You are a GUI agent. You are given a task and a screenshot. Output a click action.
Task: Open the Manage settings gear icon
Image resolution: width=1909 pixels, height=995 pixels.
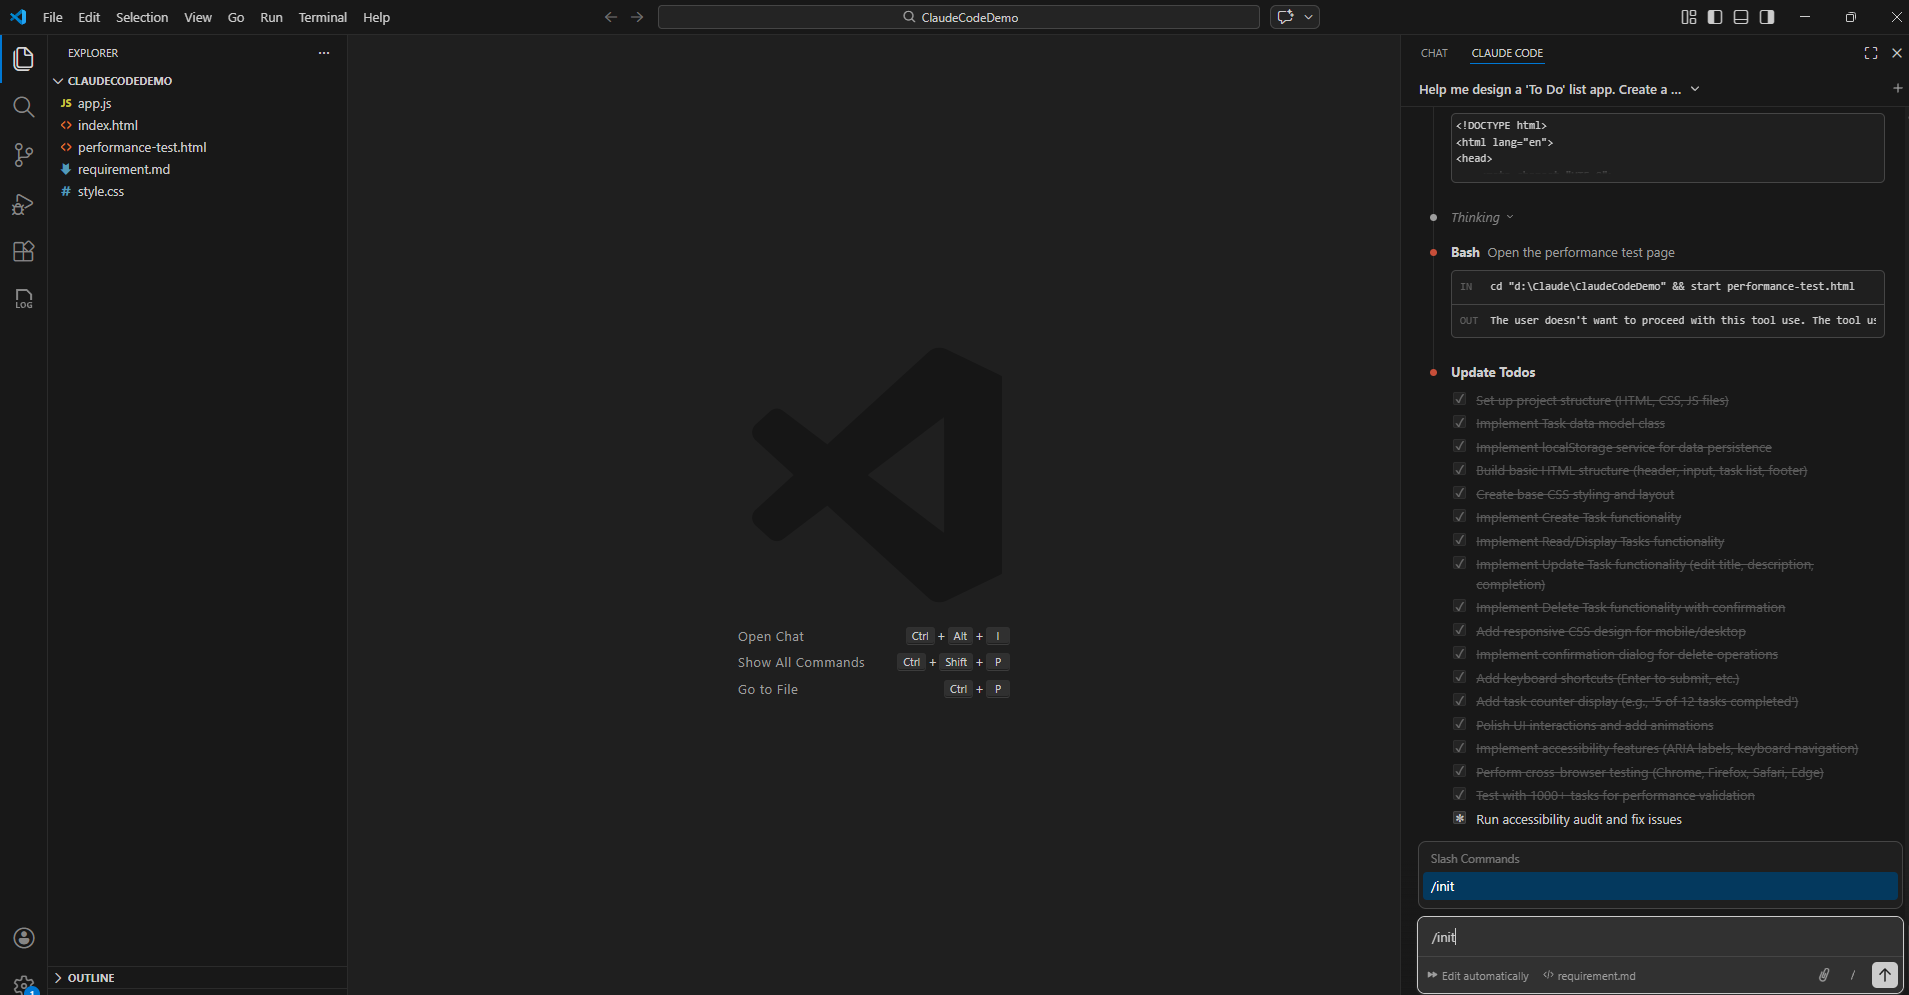point(23,984)
